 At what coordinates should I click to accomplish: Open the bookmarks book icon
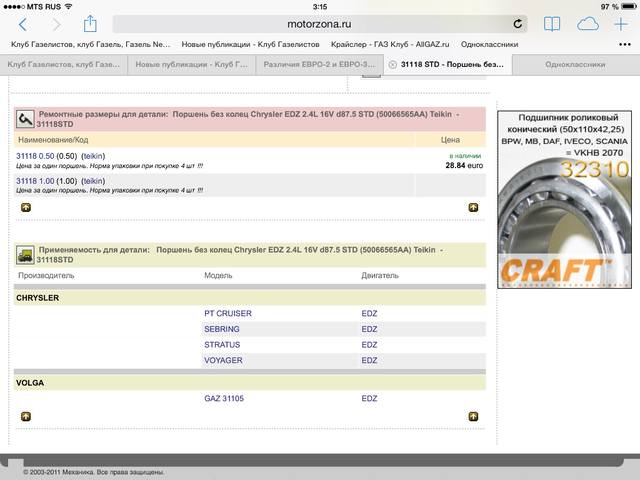[x=552, y=24]
